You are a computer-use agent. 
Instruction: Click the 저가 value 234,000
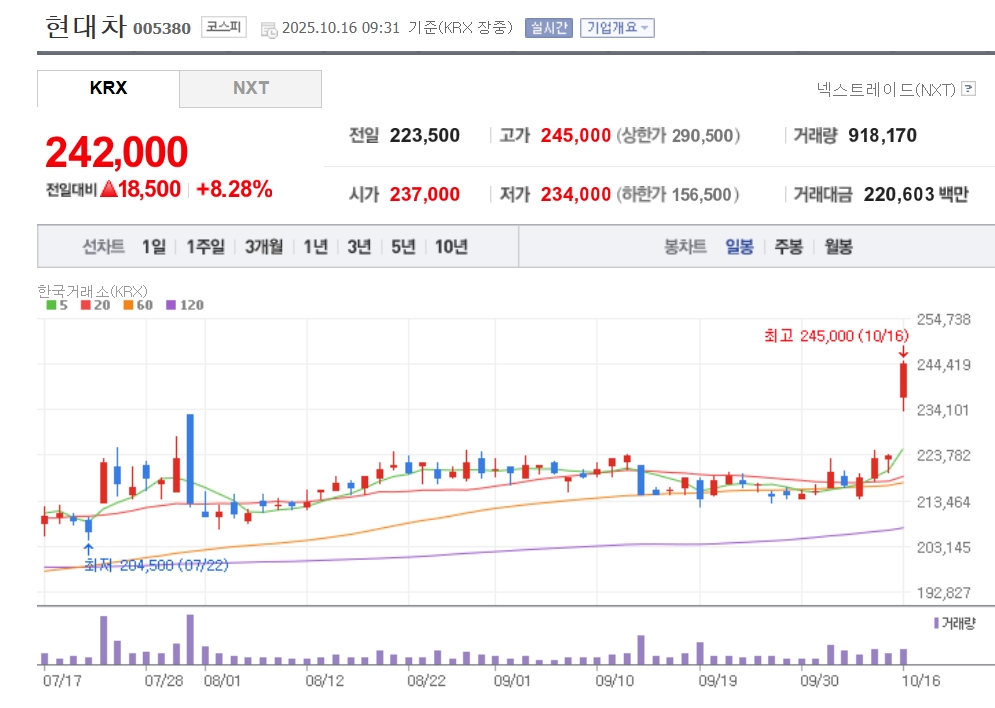coord(576,194)
